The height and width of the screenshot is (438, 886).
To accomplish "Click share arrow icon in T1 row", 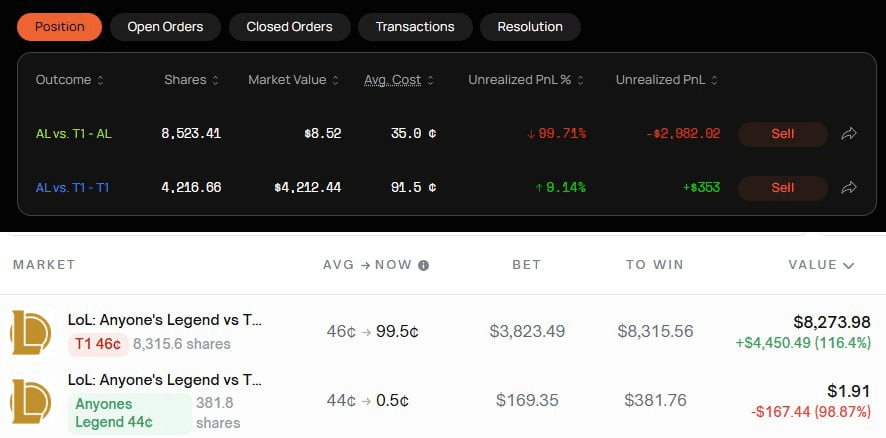I will (849, 187).
